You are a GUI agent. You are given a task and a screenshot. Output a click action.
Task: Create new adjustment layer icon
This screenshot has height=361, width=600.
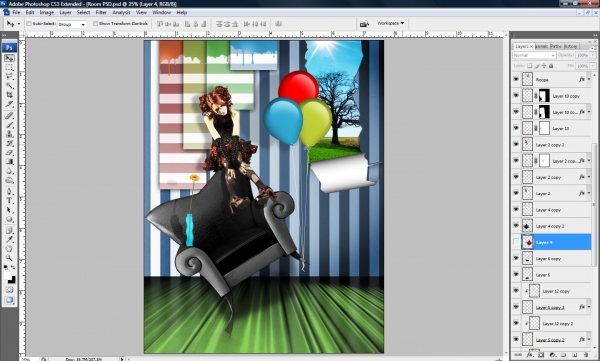tap(552, 355)
